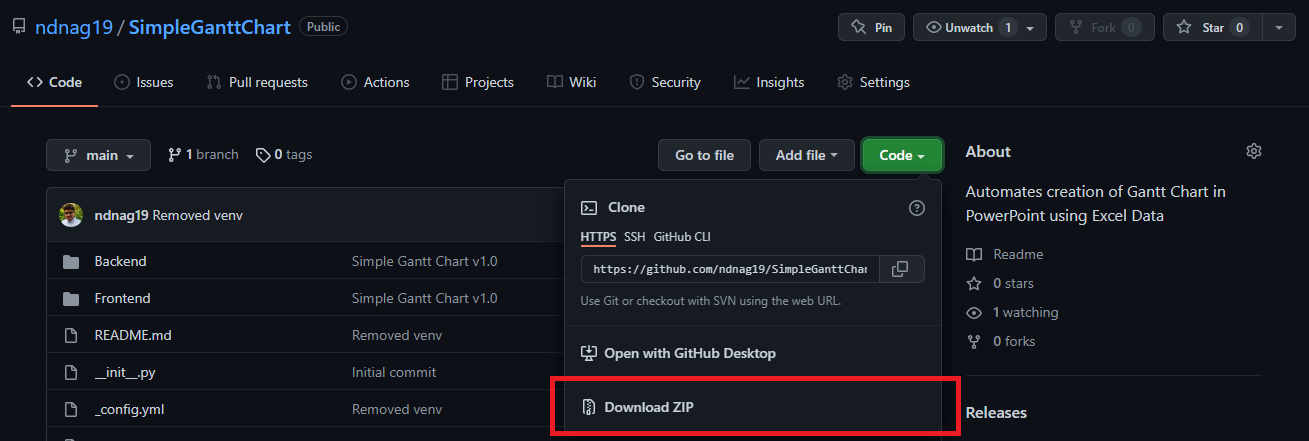Click the repository icon beside ndnag19
1309x441 pixels.
[20, 27]
